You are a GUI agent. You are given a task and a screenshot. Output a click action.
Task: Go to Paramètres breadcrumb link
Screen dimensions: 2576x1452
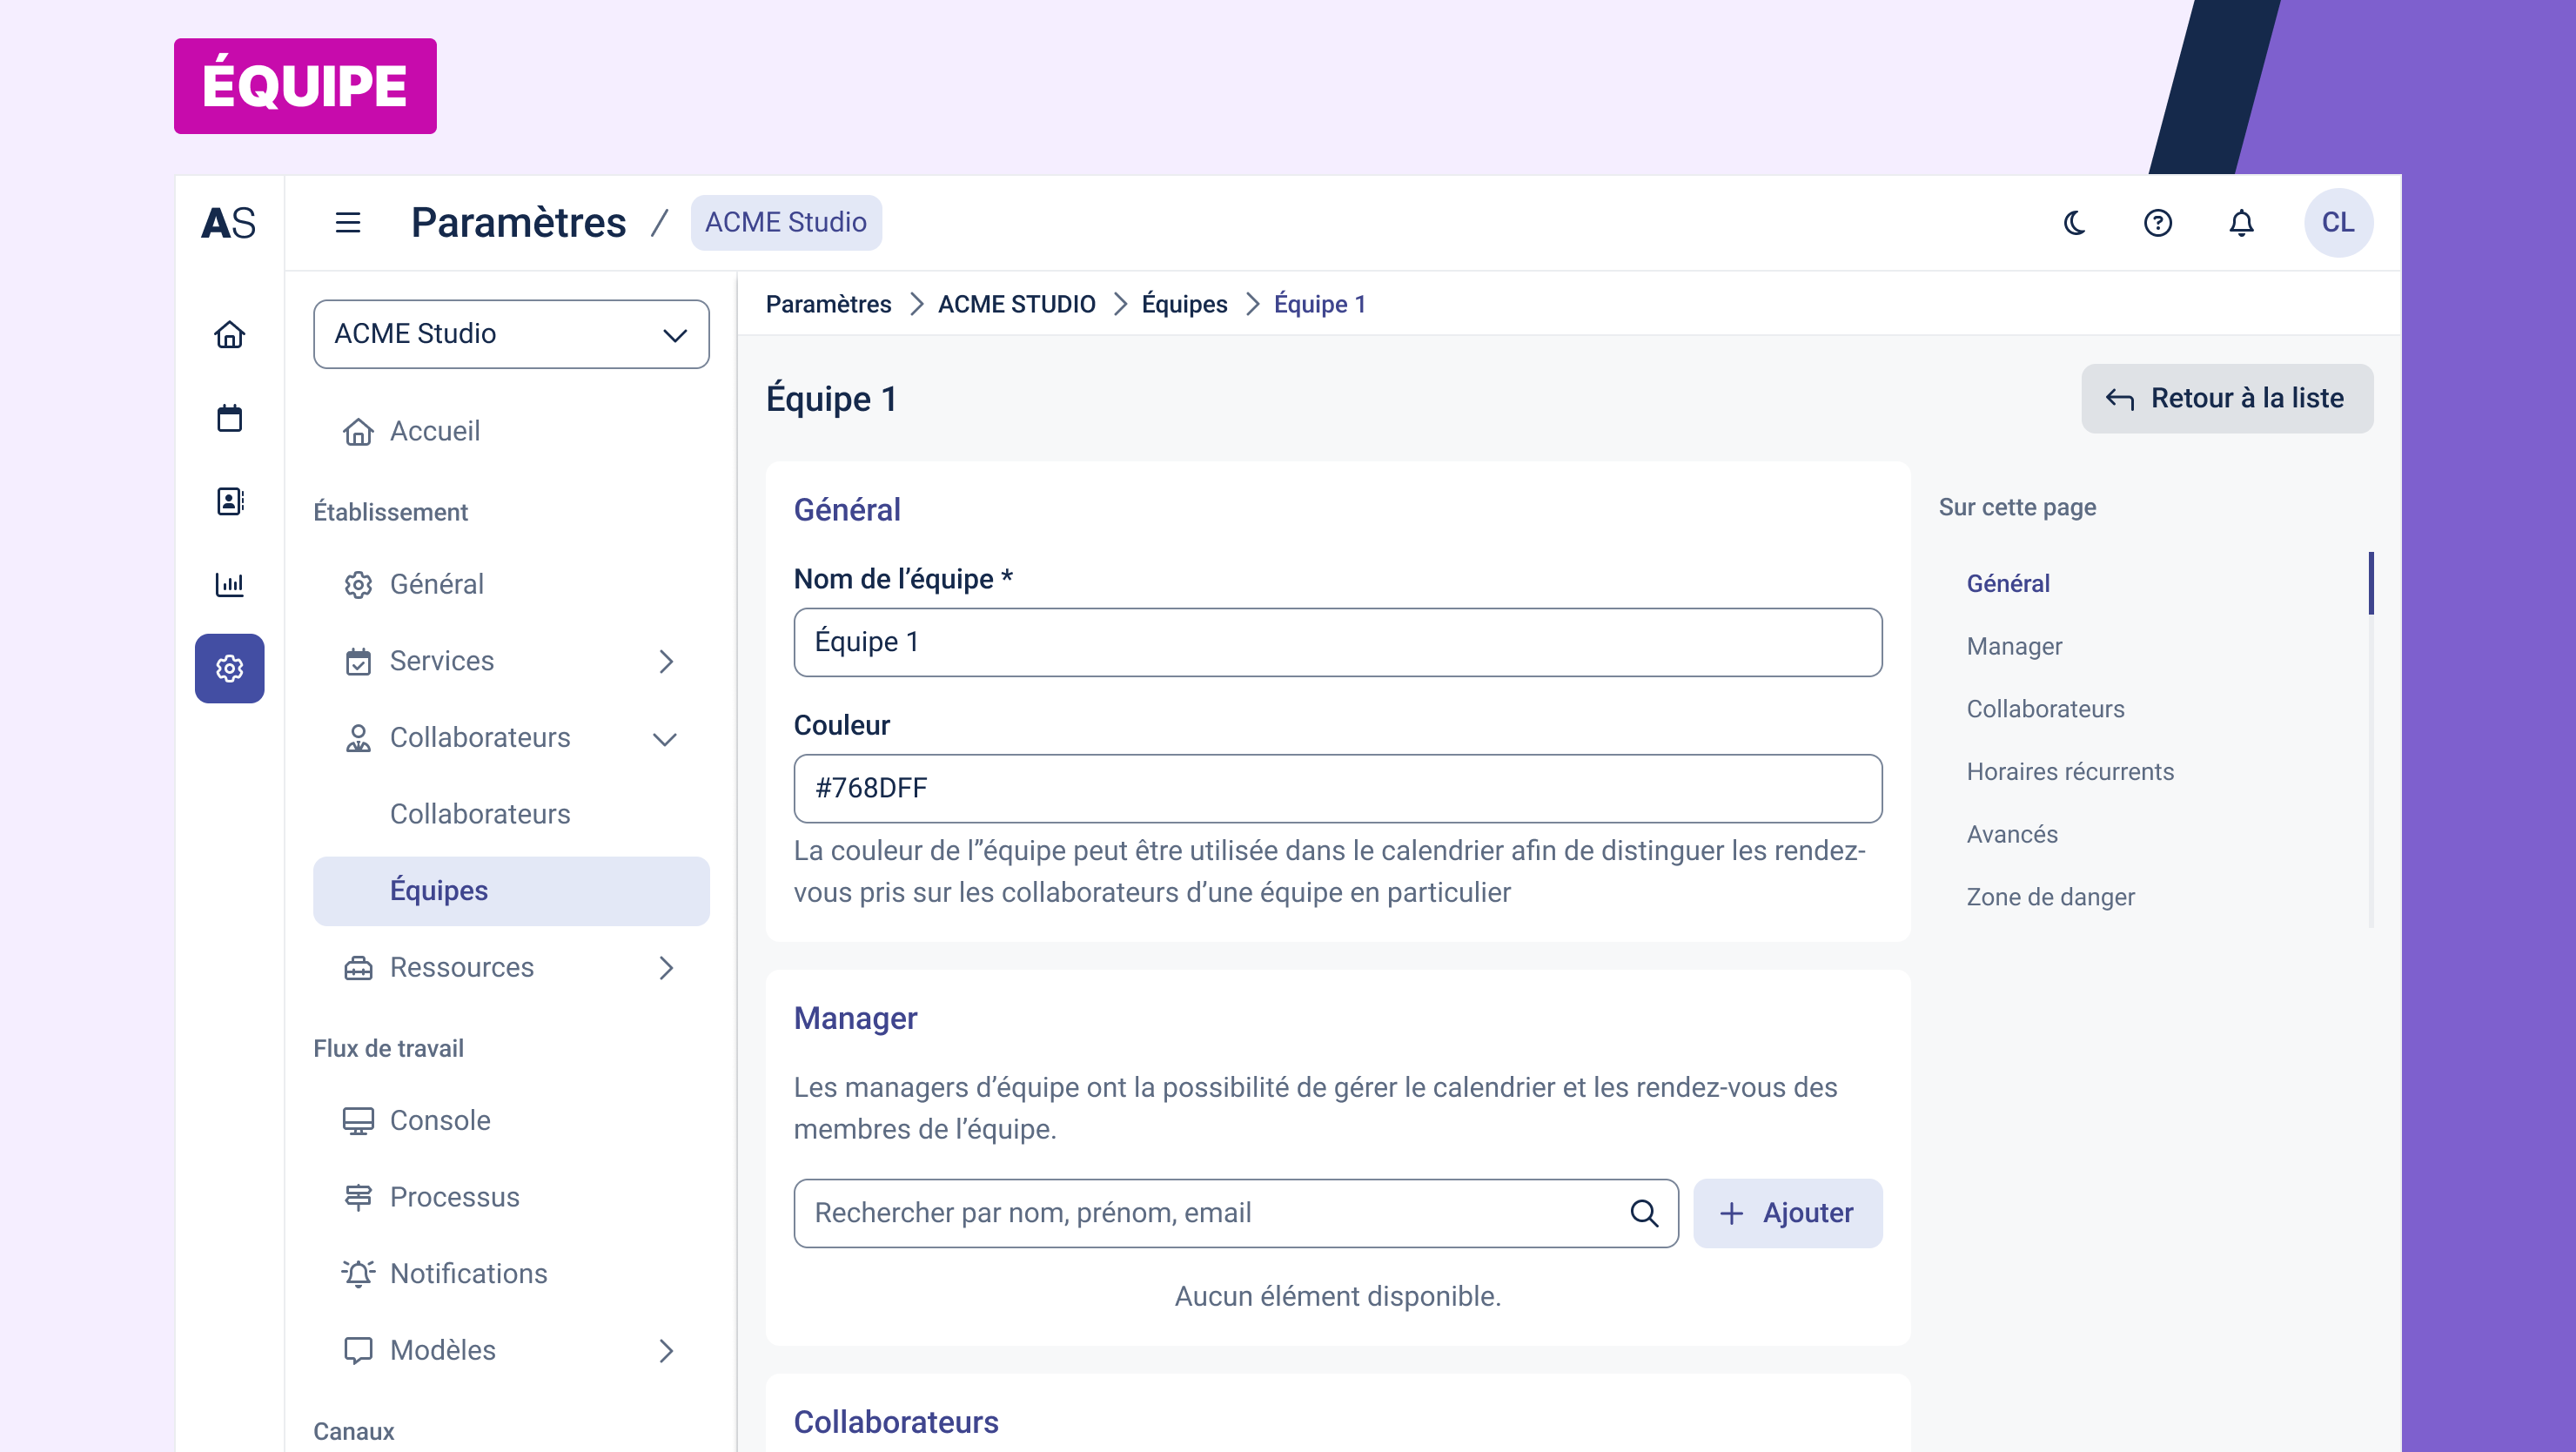[x=828, y=304]
